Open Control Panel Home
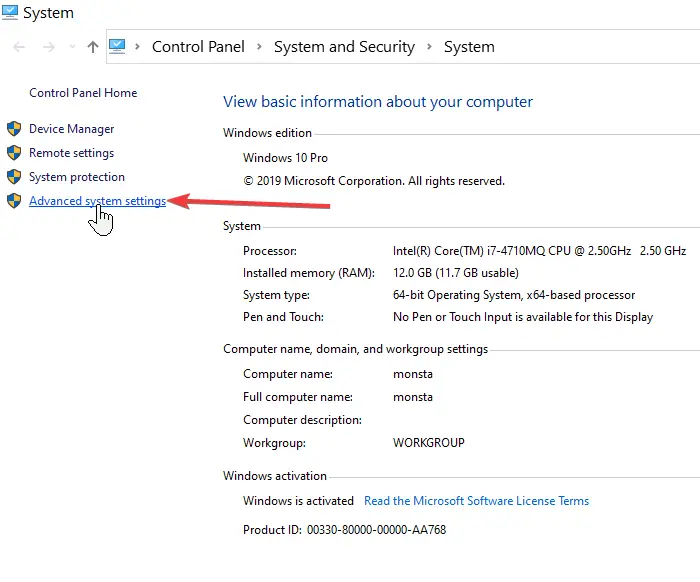 coord(83,93)
